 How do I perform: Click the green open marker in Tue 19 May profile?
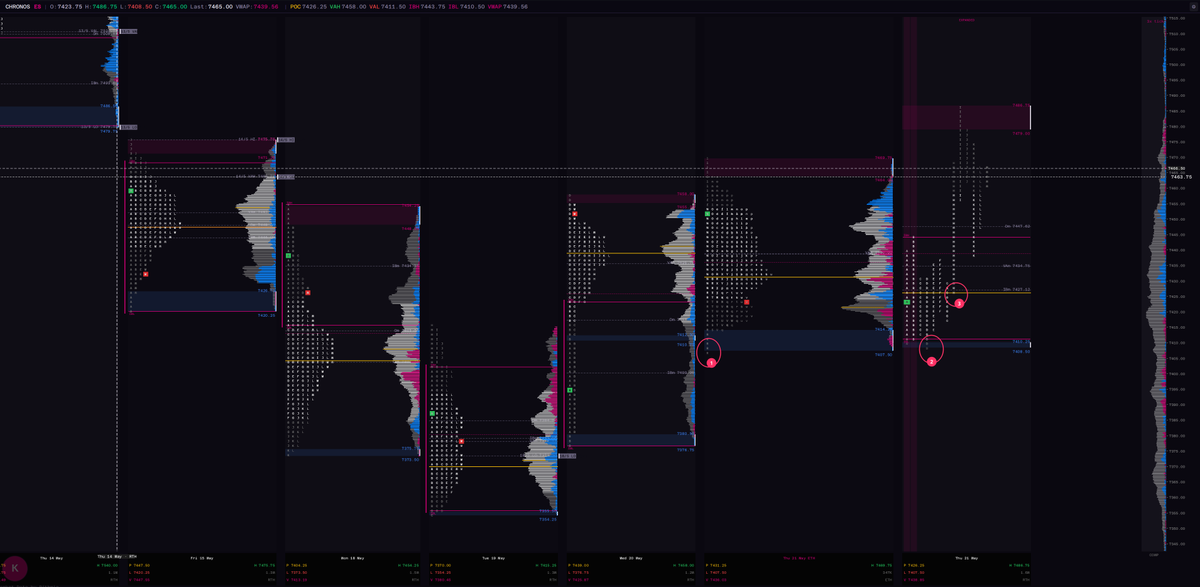coord(432,412)
